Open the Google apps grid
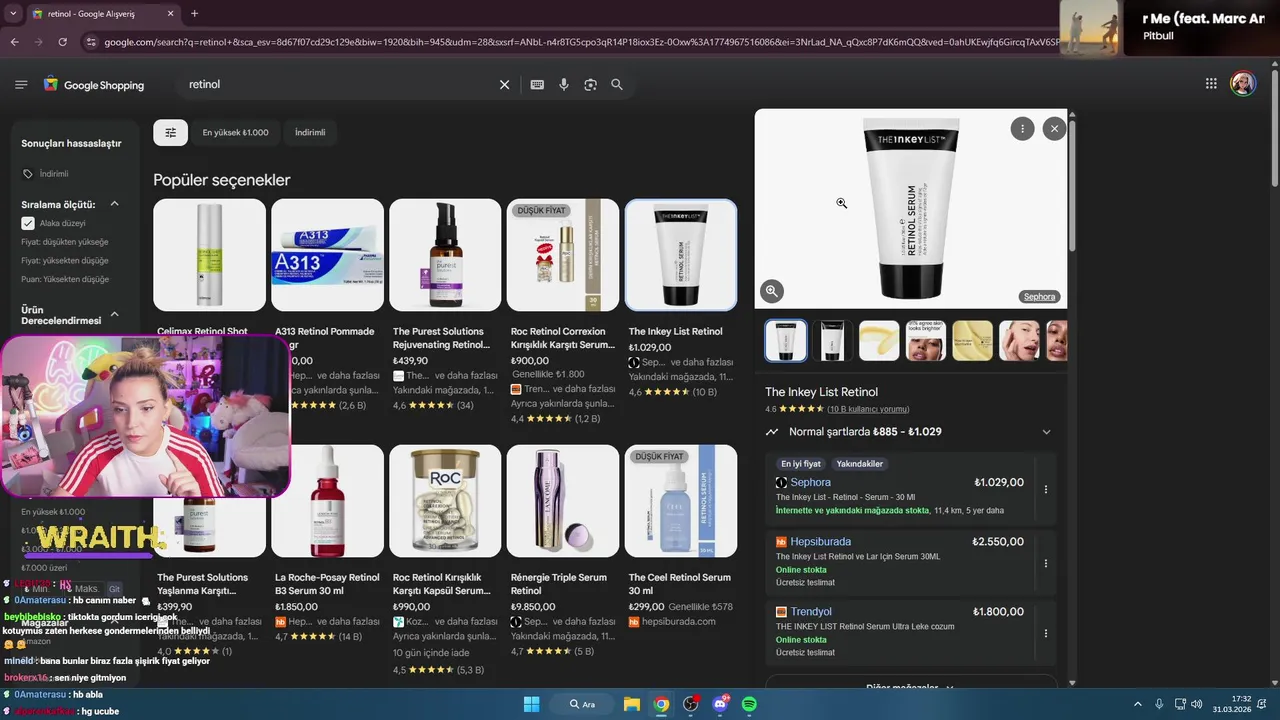 coord(1211,84)
